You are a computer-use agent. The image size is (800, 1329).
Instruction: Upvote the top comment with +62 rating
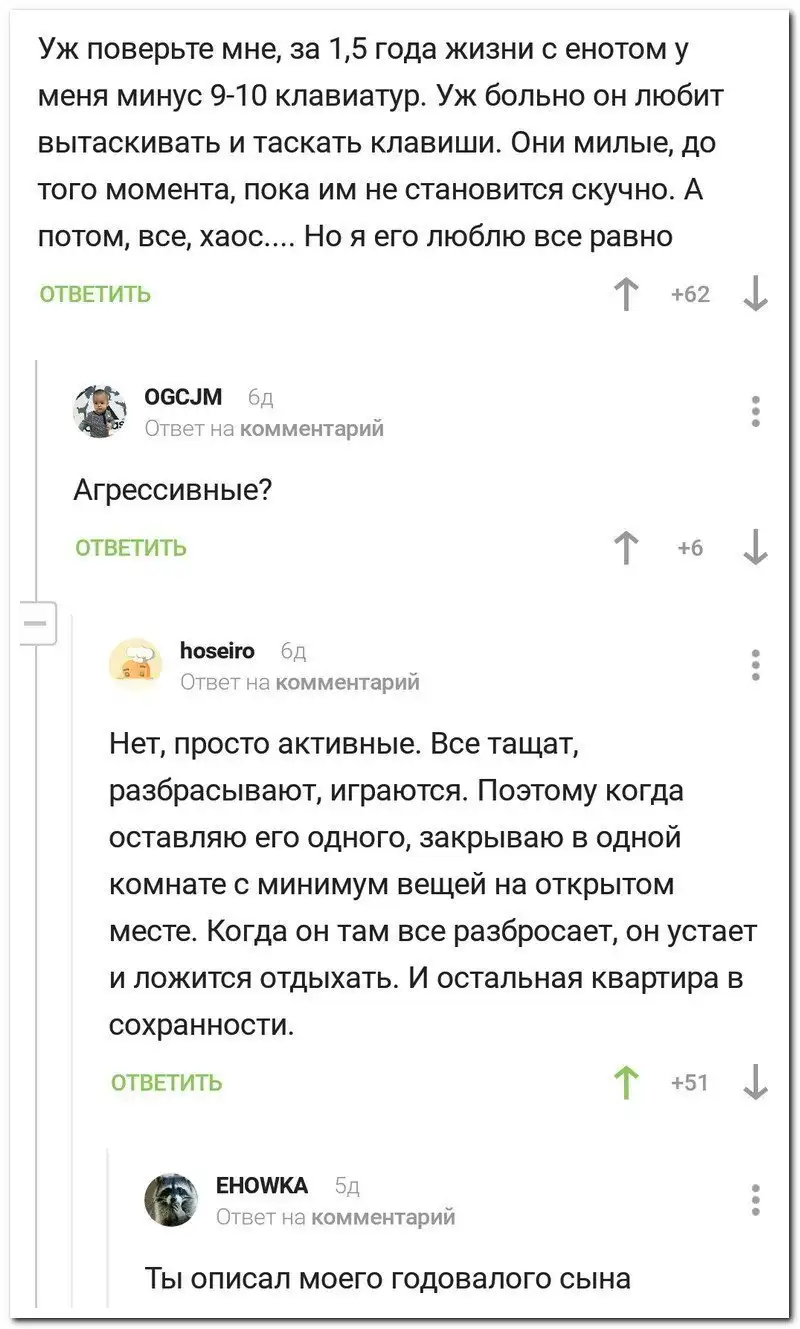tap(626, 295)
